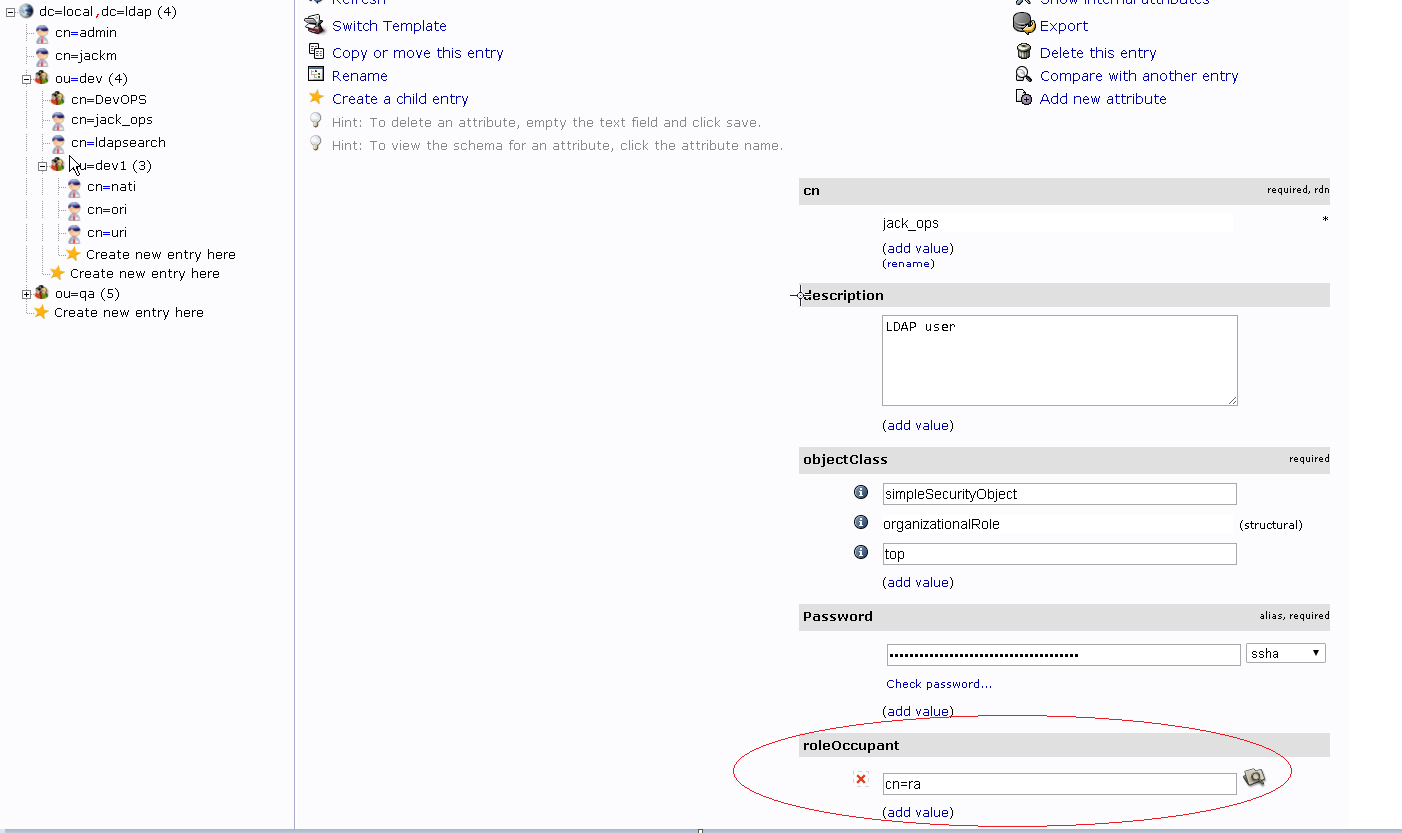Click info icon next to organizationalRole

tap(860, 522)
